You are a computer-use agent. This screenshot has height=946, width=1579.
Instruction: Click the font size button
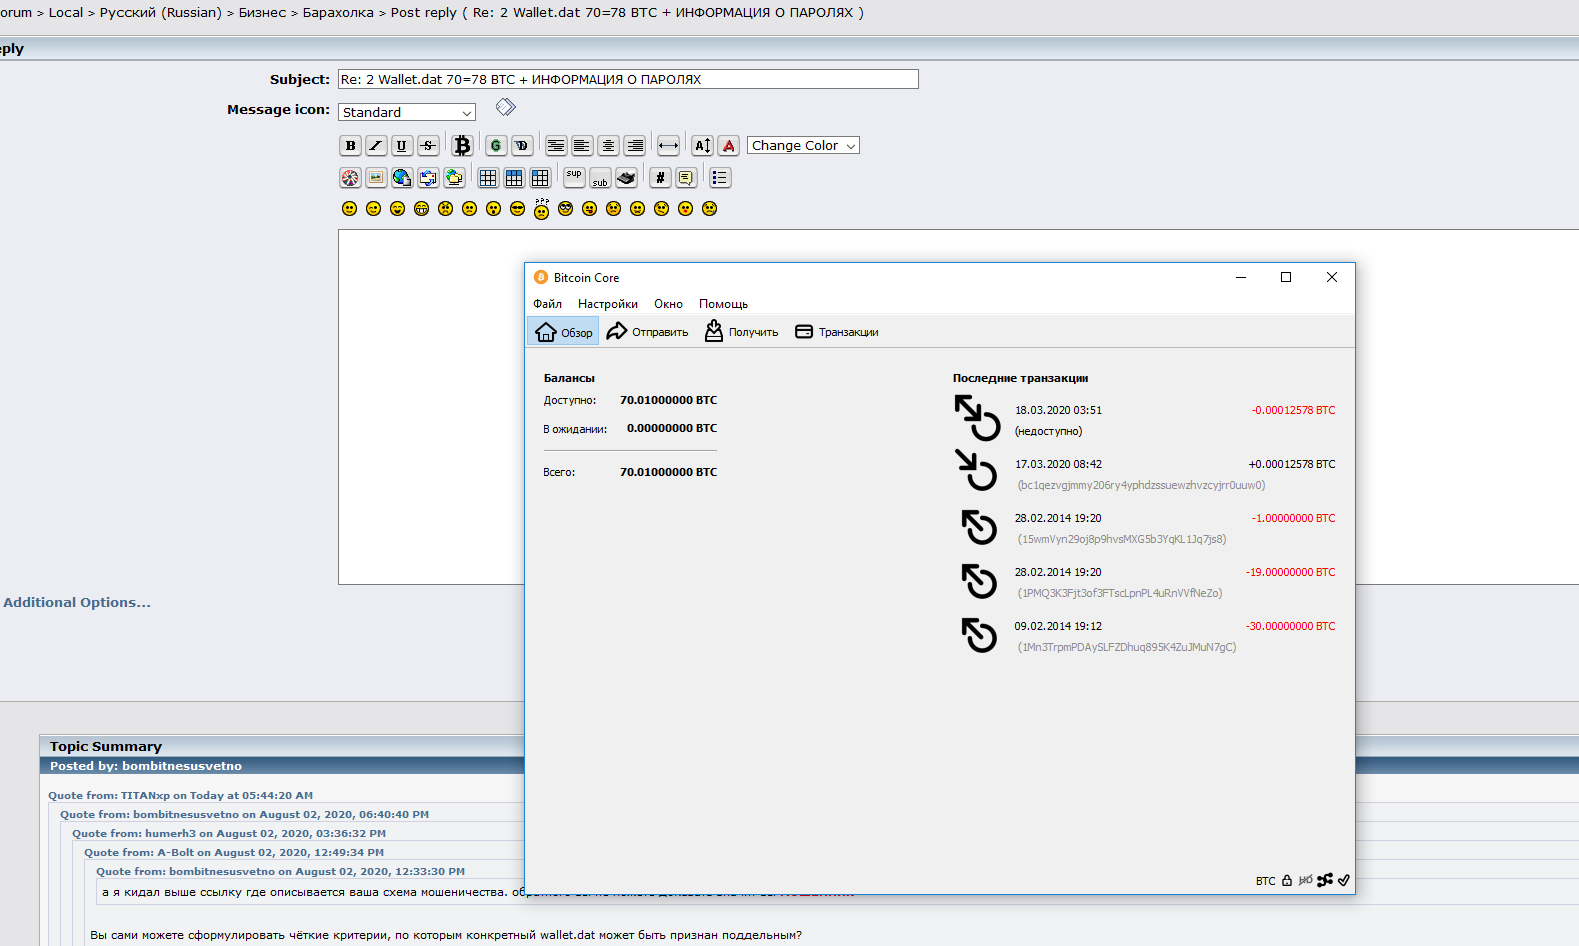pyautogui.click(x=703, y=146)
